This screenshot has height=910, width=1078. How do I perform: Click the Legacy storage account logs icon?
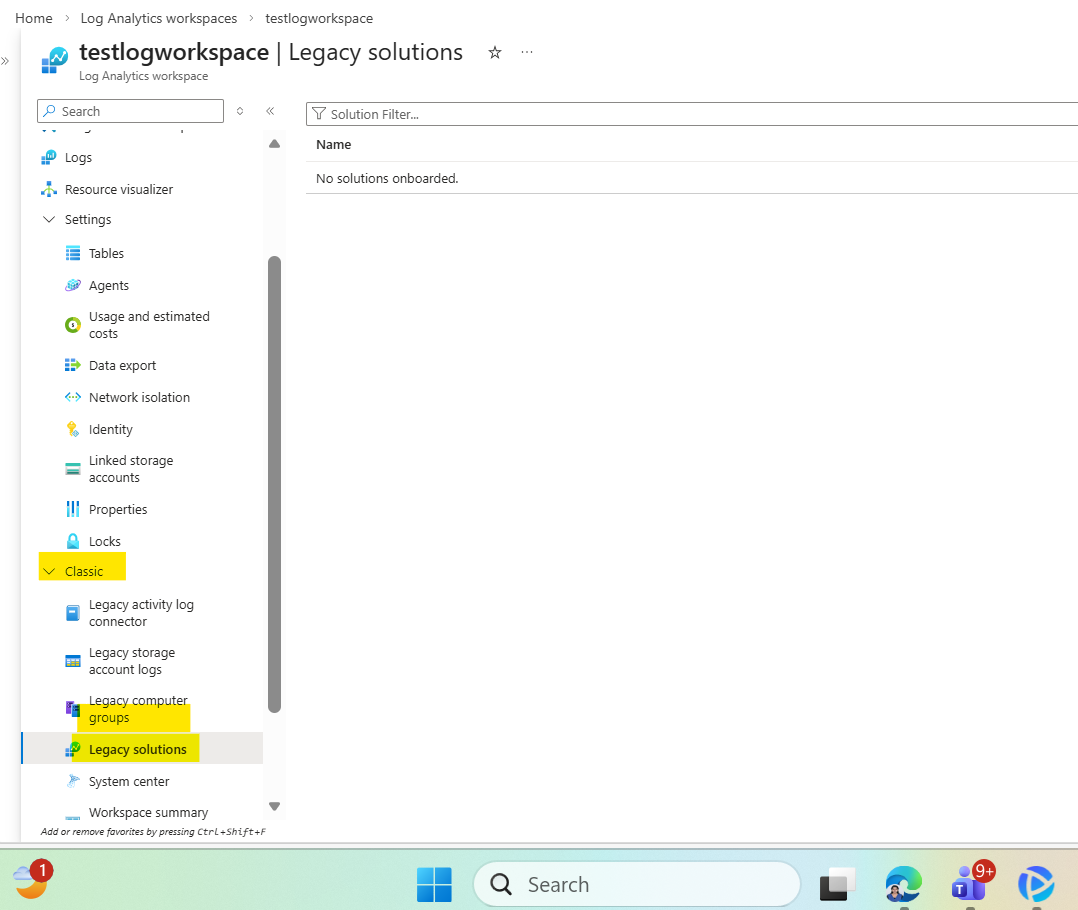(x=73, y=661)
